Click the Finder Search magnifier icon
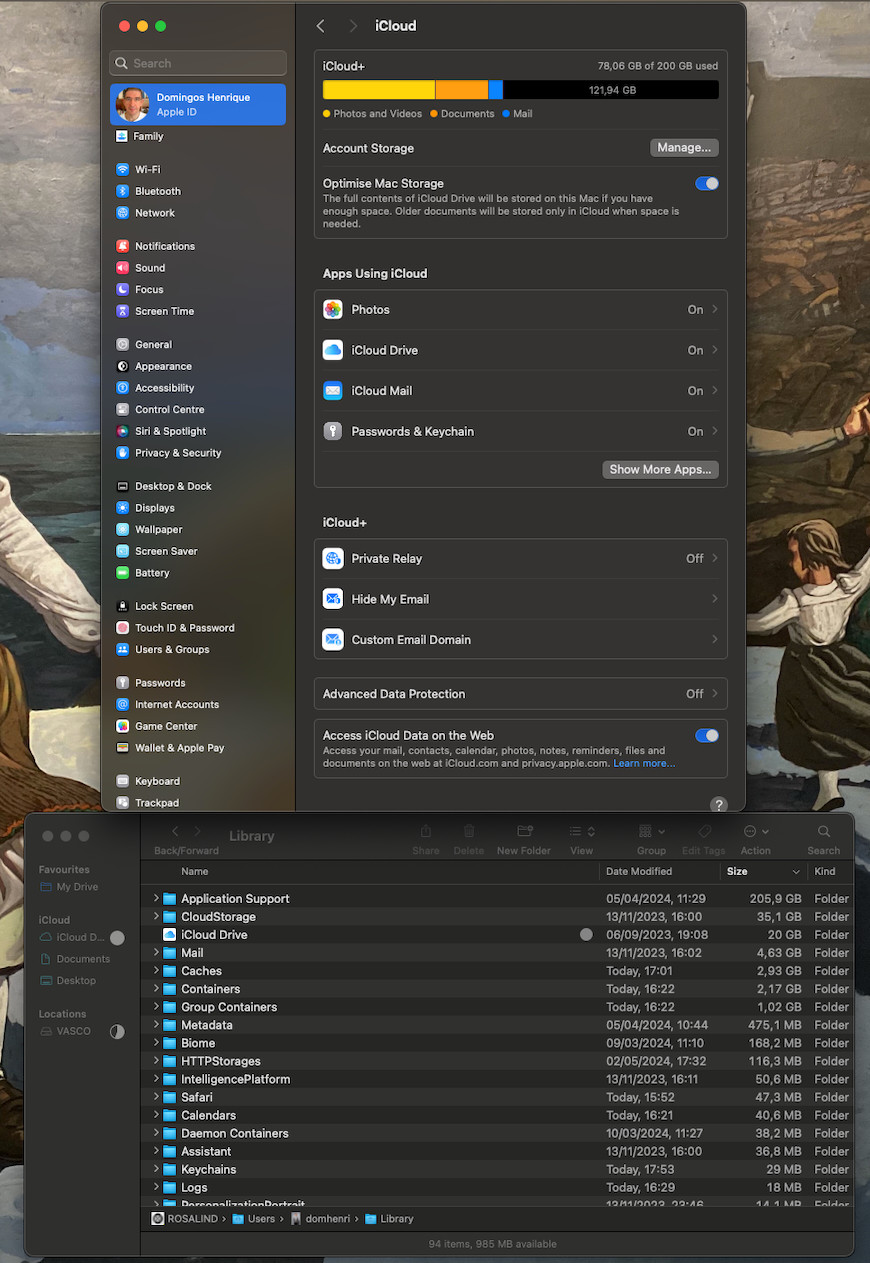The height and width of the screenshot is (1263, 870). (823, 832)
